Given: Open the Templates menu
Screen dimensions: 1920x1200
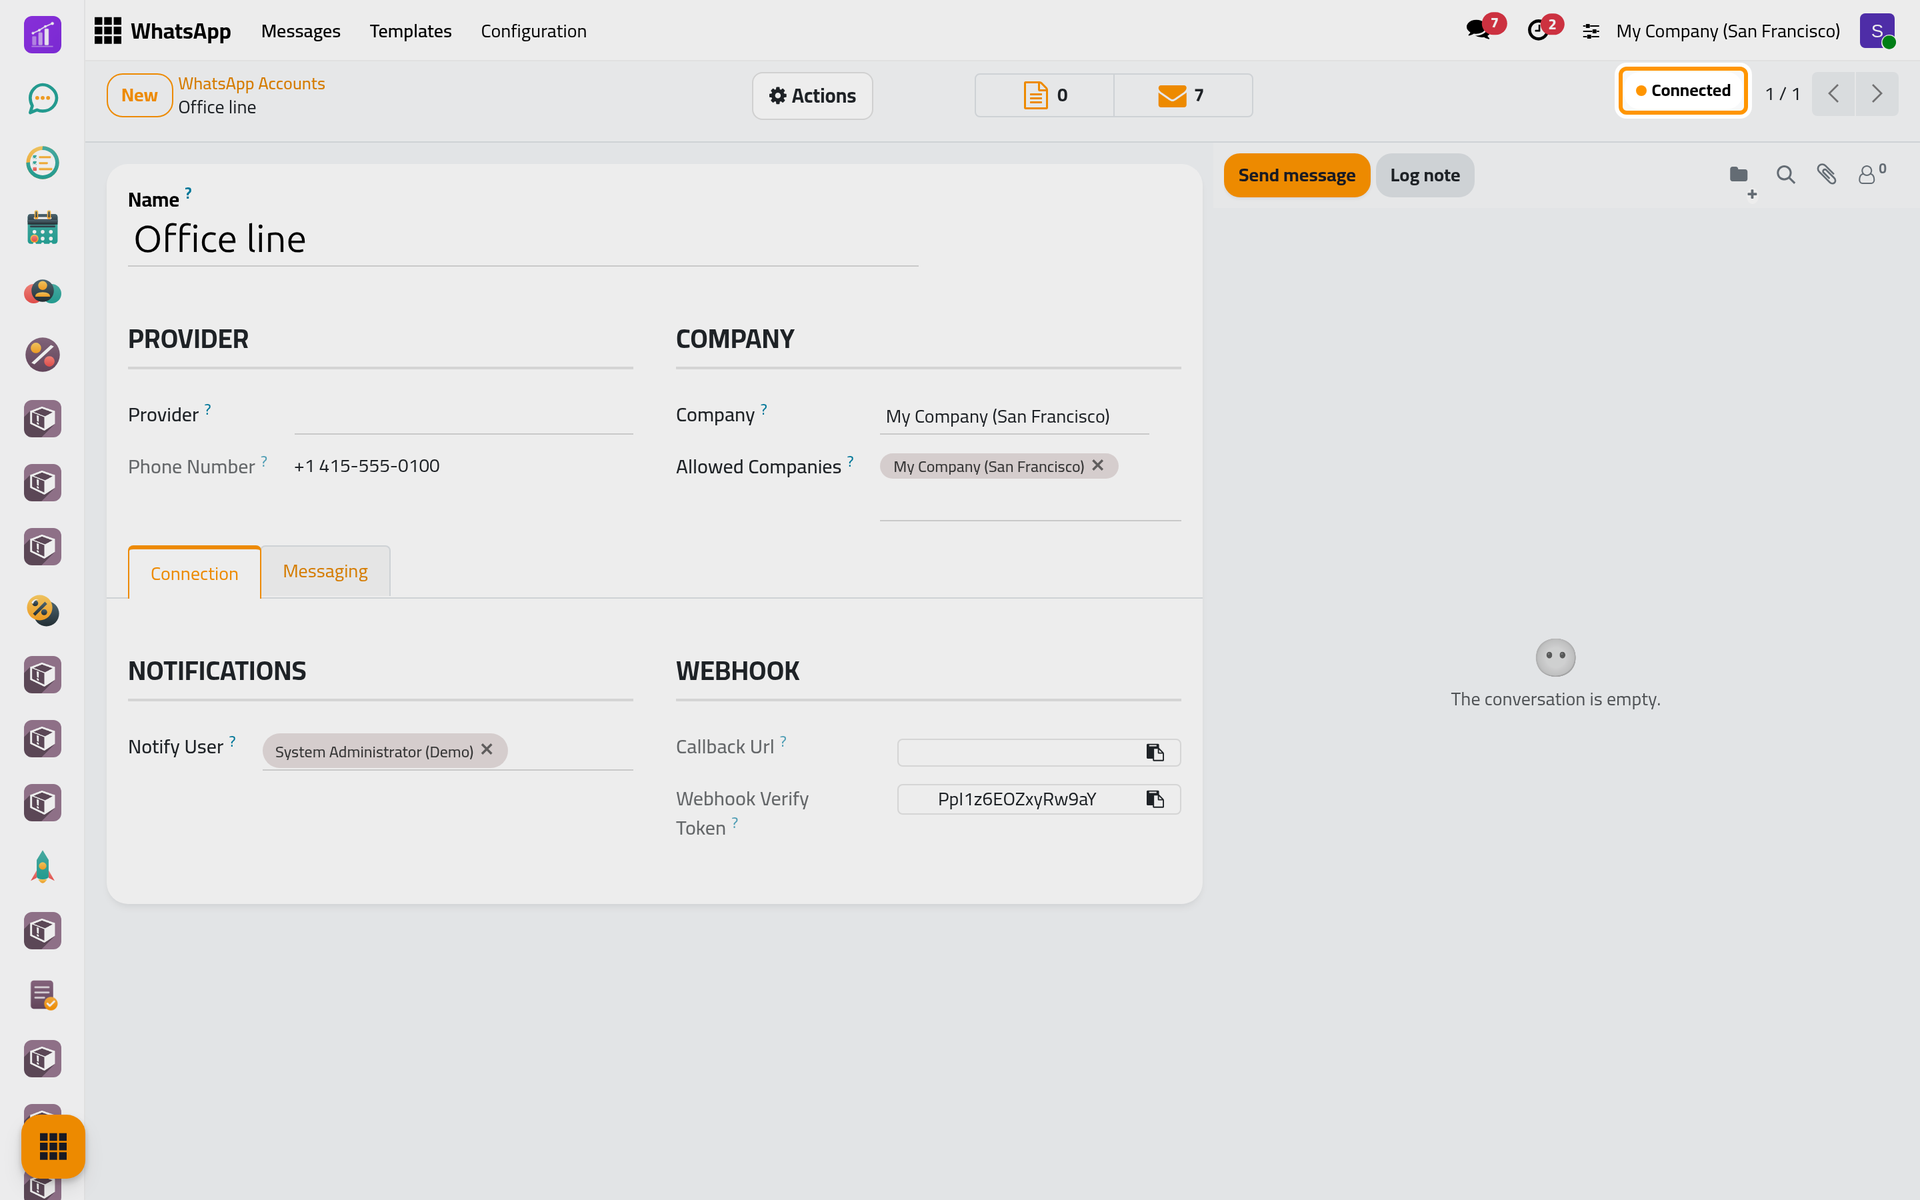Looking at the screenshot, I should coord(410,31).
